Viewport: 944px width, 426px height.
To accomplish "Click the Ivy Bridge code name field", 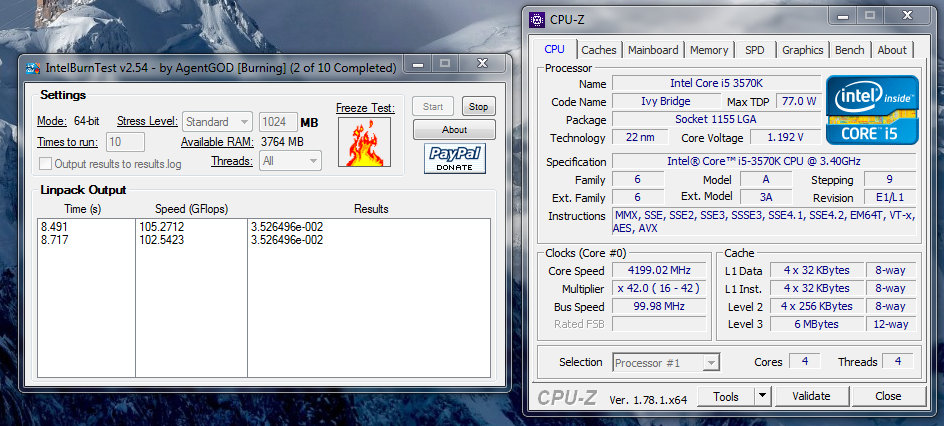I will pyautogui.click(x=666, y=101).
